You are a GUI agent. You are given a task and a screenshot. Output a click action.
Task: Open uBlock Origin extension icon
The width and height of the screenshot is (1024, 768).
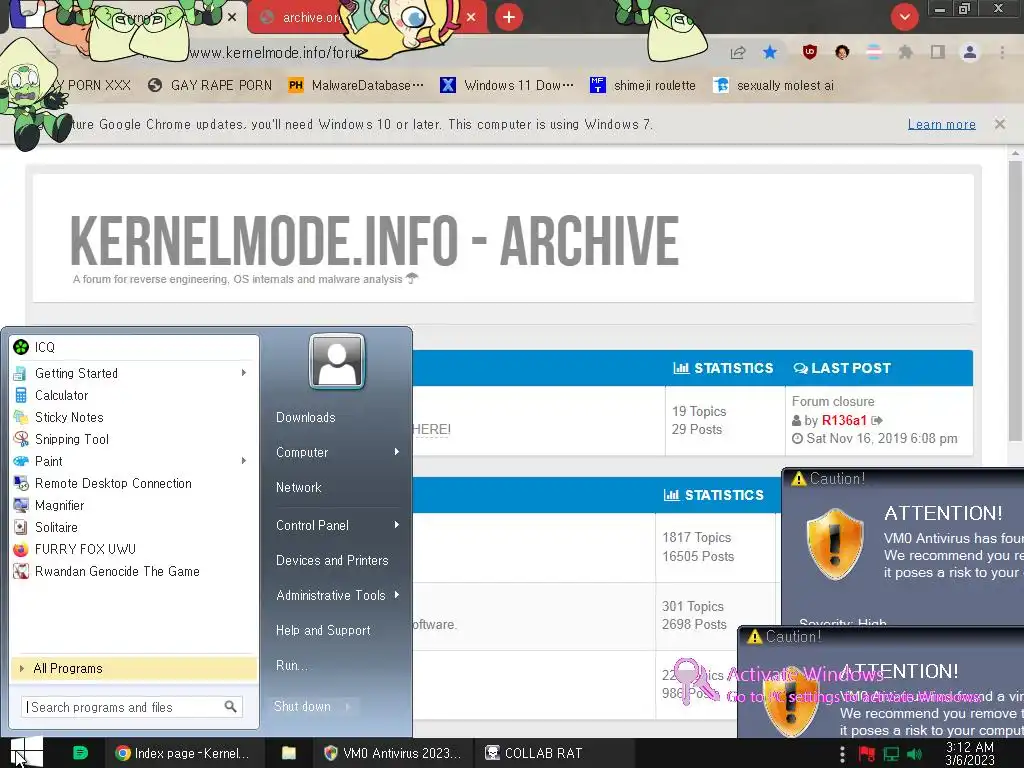[810, 52]
